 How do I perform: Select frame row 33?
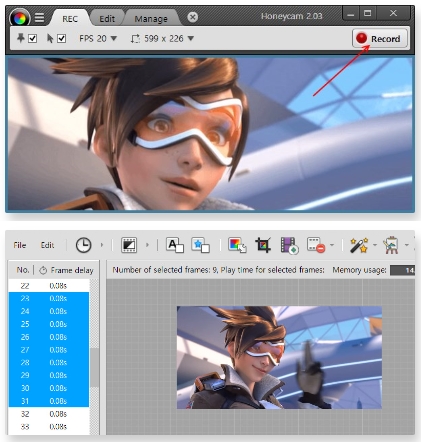pos(49,427)
